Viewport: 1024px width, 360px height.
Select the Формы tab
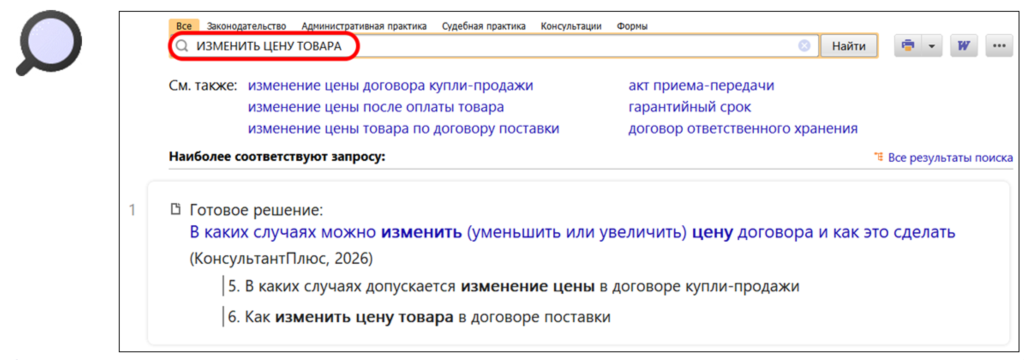pyautogui.click(x=632, y=26)
